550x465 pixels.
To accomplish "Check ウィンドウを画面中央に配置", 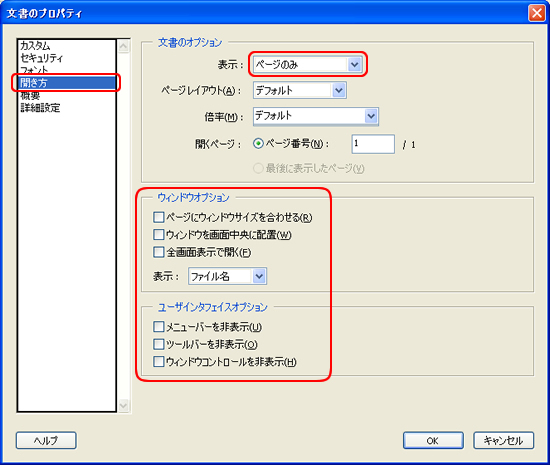I will coord(159,234).
